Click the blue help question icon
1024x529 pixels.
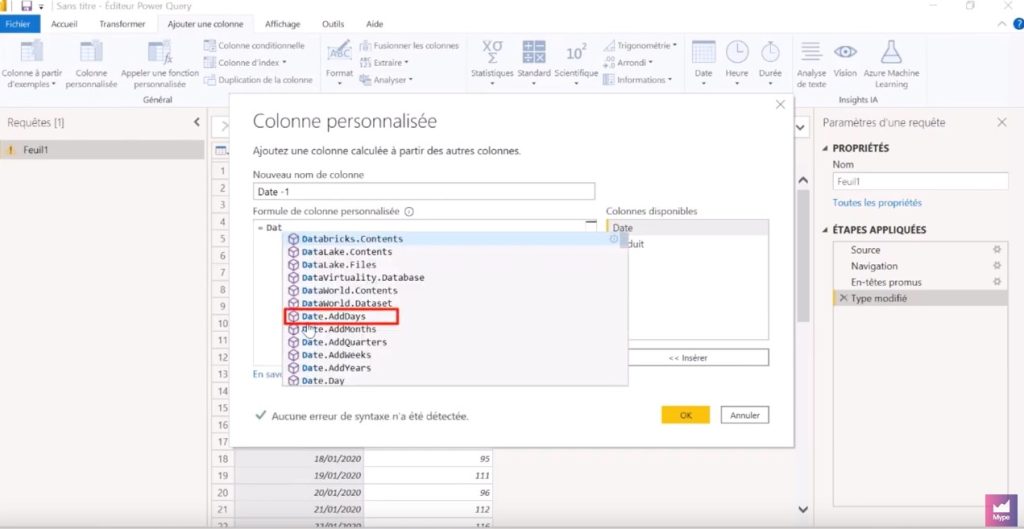click(1018, 24)
